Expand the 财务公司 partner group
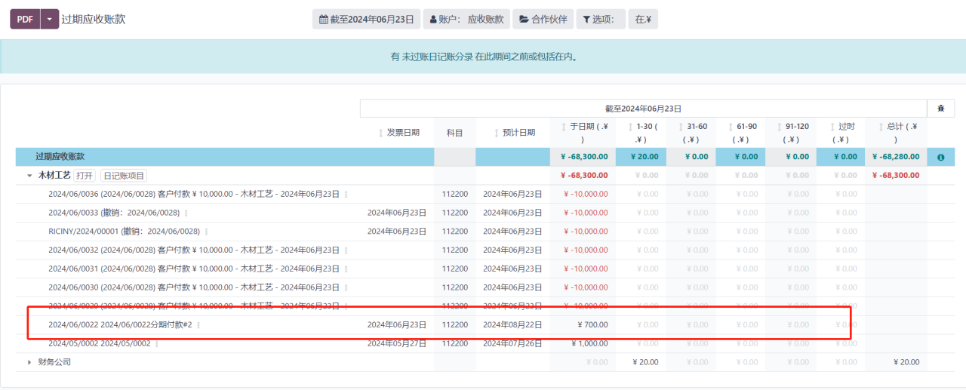966x390 pixels. point(29,362)
